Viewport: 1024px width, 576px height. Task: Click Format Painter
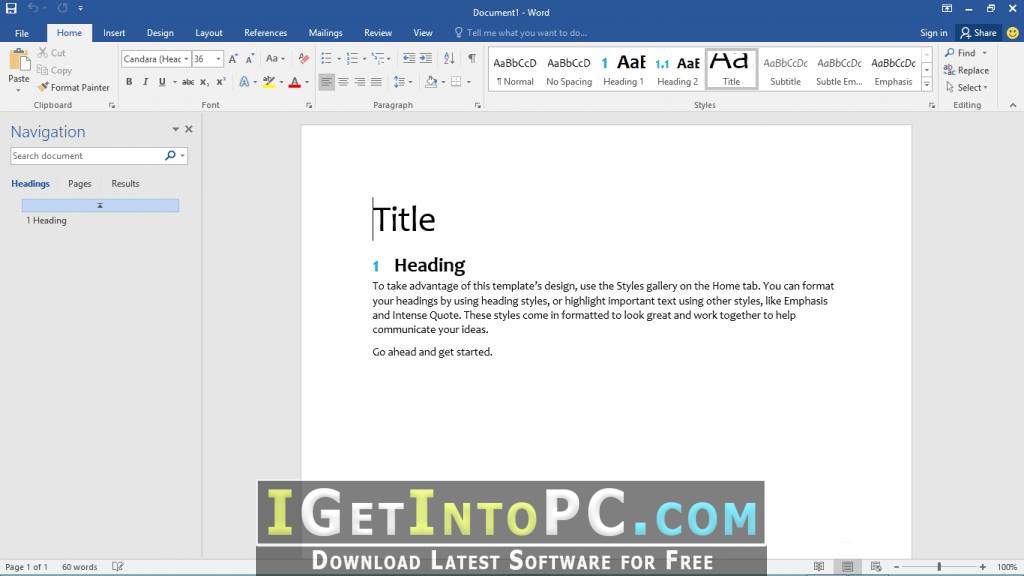[74, 88]
